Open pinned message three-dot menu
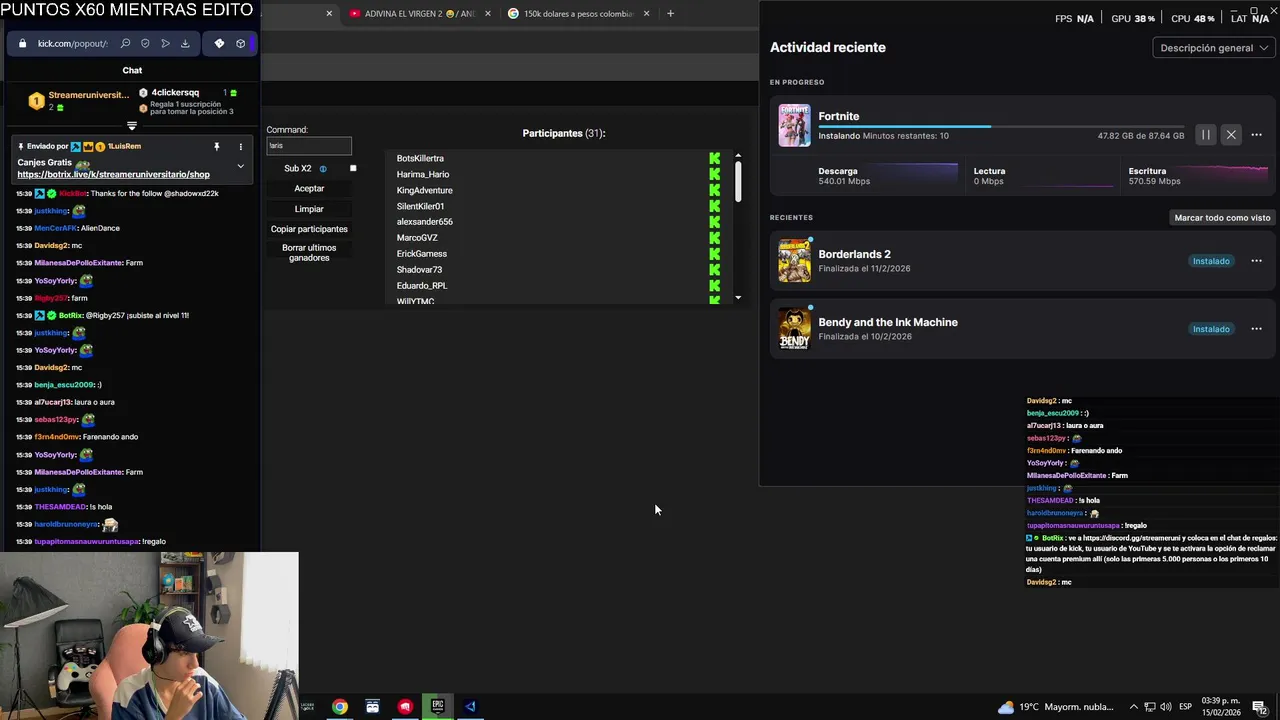 [240, 147]
